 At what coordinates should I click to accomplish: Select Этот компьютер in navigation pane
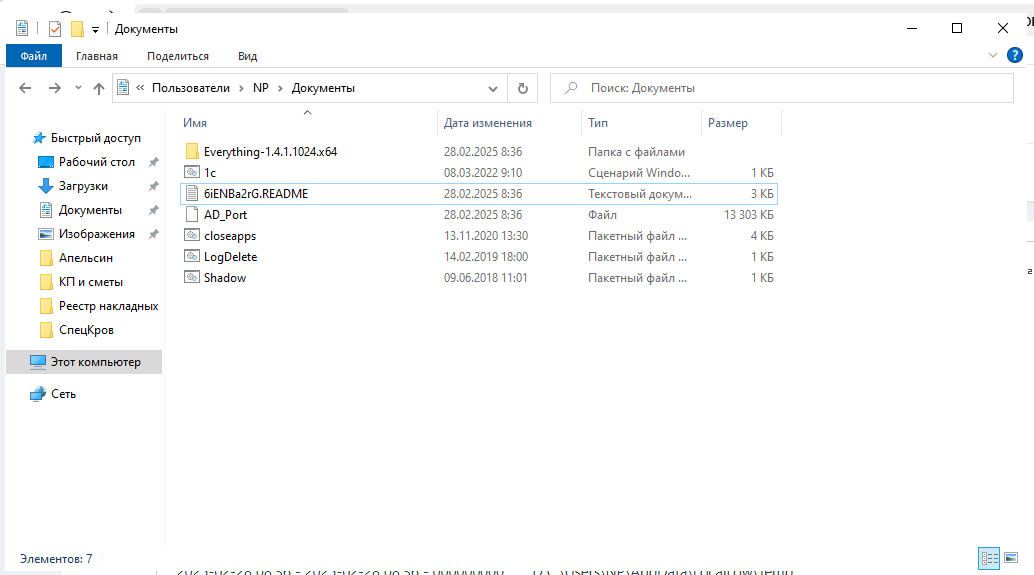point(95,362)
